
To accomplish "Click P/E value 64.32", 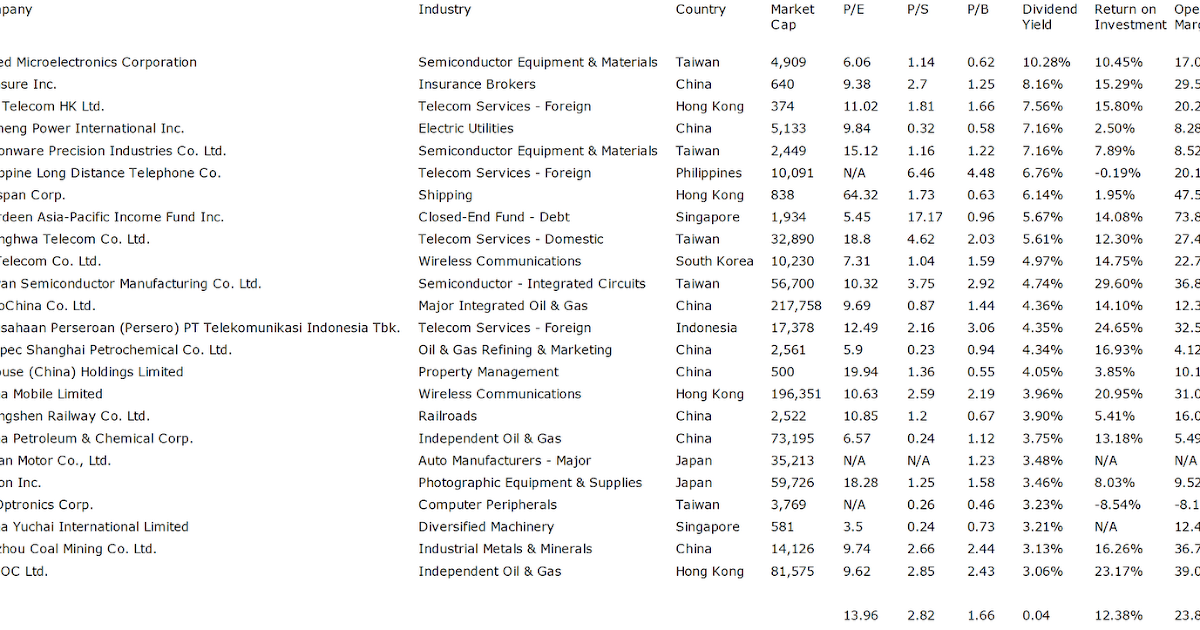I will click(861, 195).
